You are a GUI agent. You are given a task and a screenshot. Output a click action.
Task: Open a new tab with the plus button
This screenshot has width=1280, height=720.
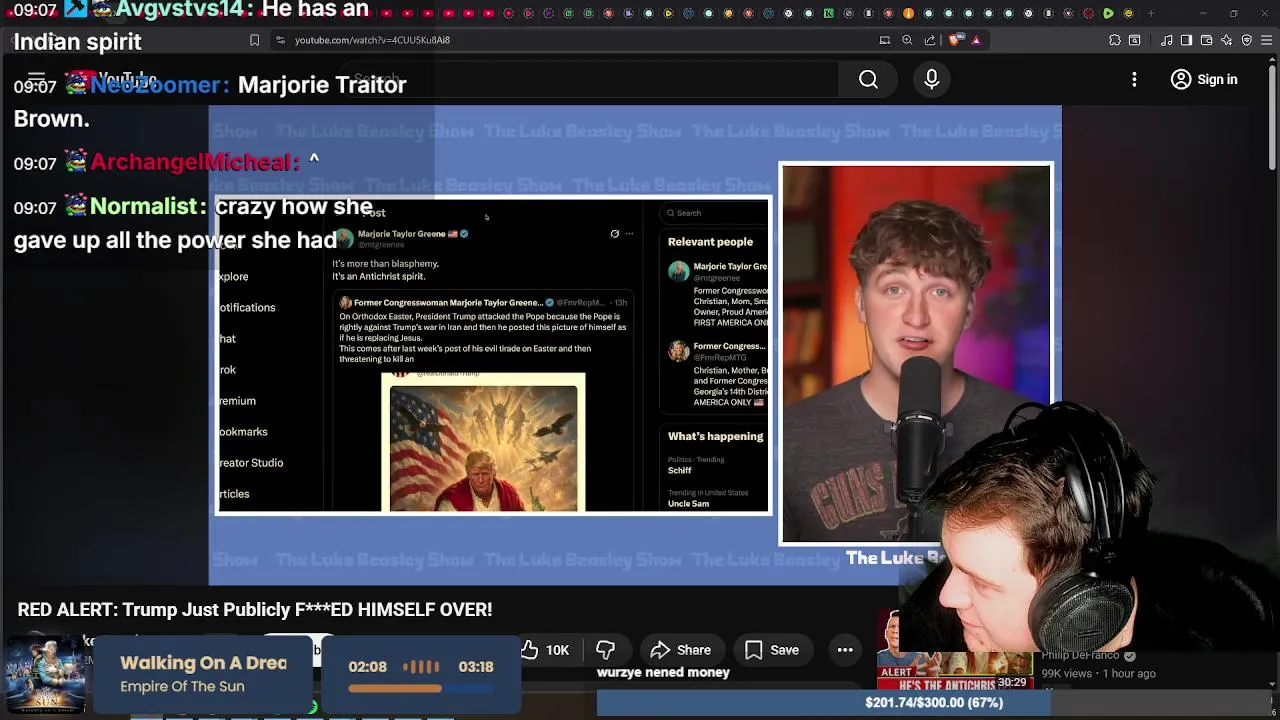[1151, 13]
